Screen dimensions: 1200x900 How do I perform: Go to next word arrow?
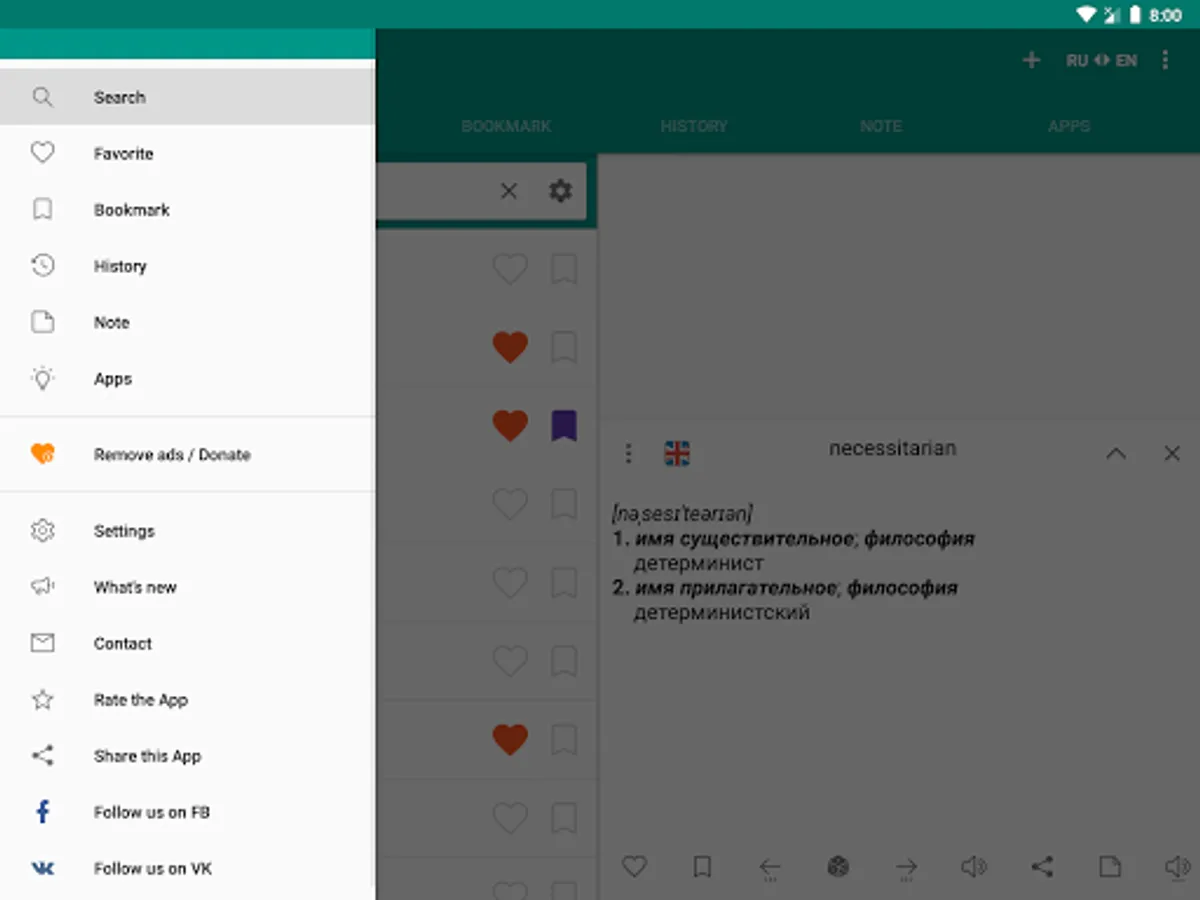906,868
